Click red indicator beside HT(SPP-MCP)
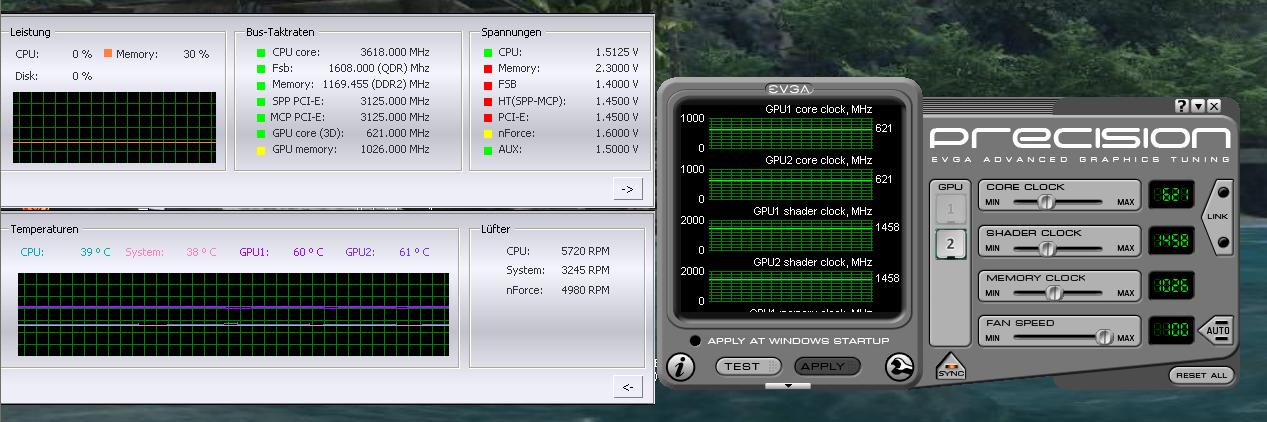The image size is (1267, 422). (x=487, y=101)
